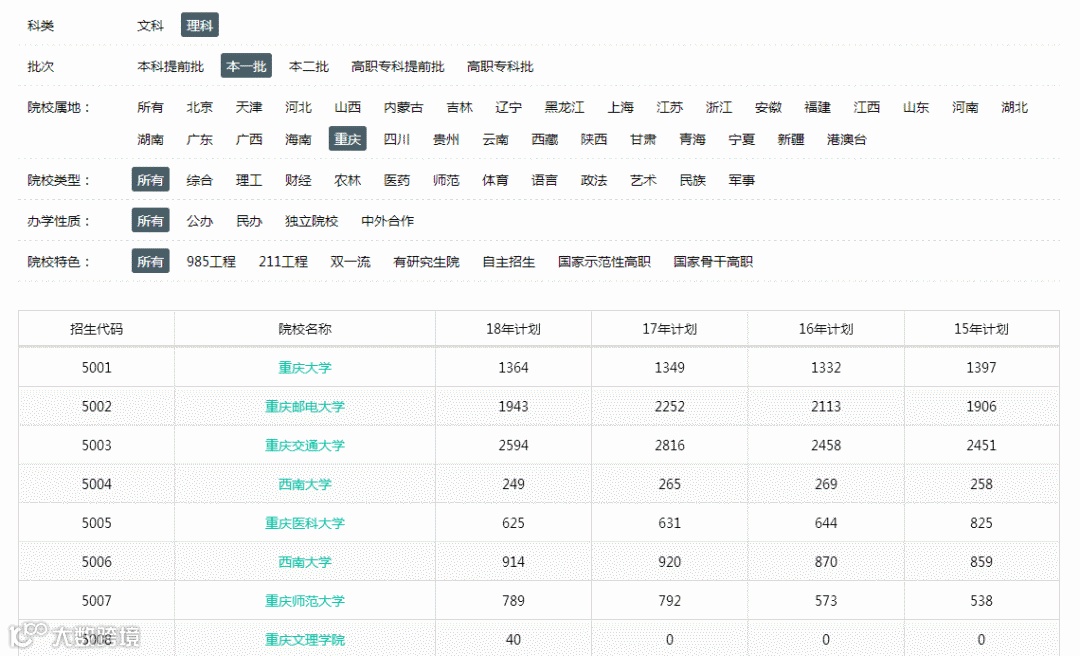The width and height of the screenshot is (1080, 656).
Task: Filter schools by 港澳台 location
Action: [x=847, y=139]
